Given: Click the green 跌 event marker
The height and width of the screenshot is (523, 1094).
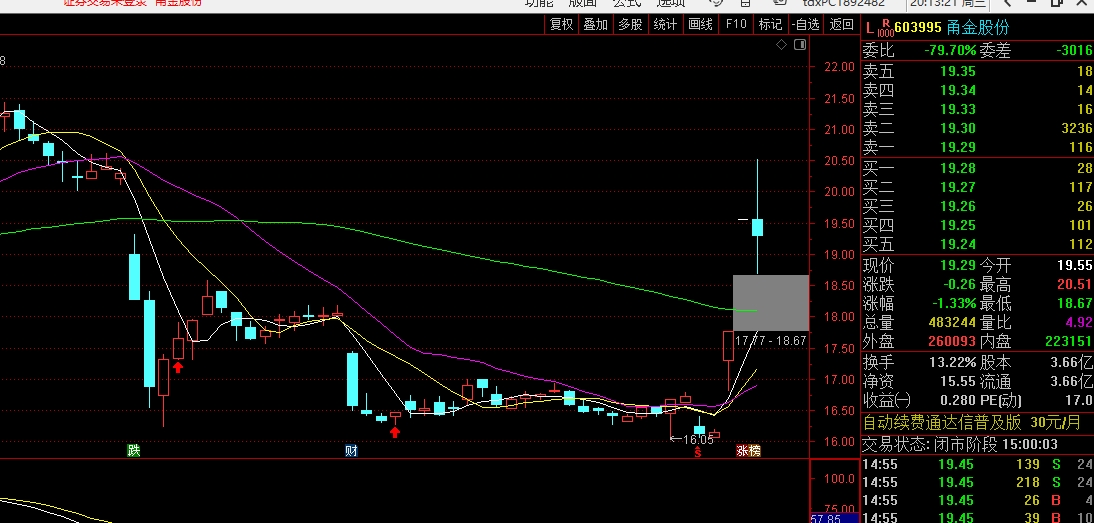Looking at the screenshot, I should [133, 450].
